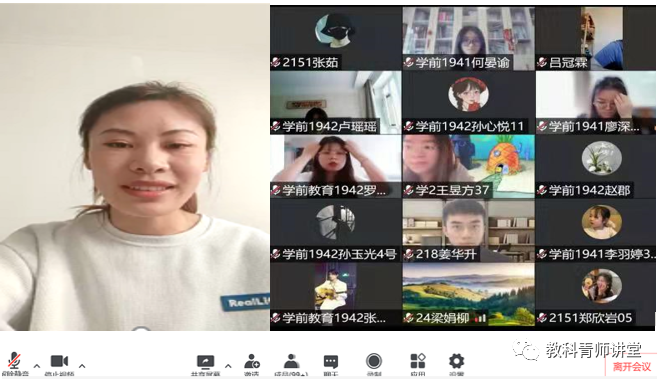Select the 218姜华升 video tile
Screen dimensions: 663x380
(x=468, y=231)
